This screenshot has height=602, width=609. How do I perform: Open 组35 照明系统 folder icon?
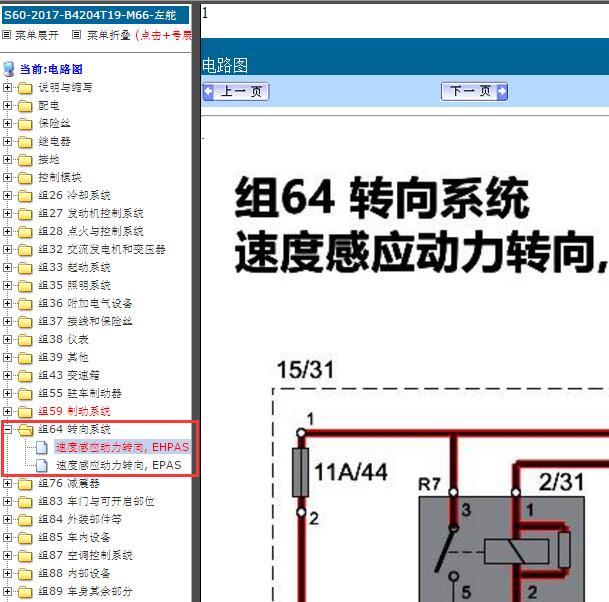pos(25,285)
